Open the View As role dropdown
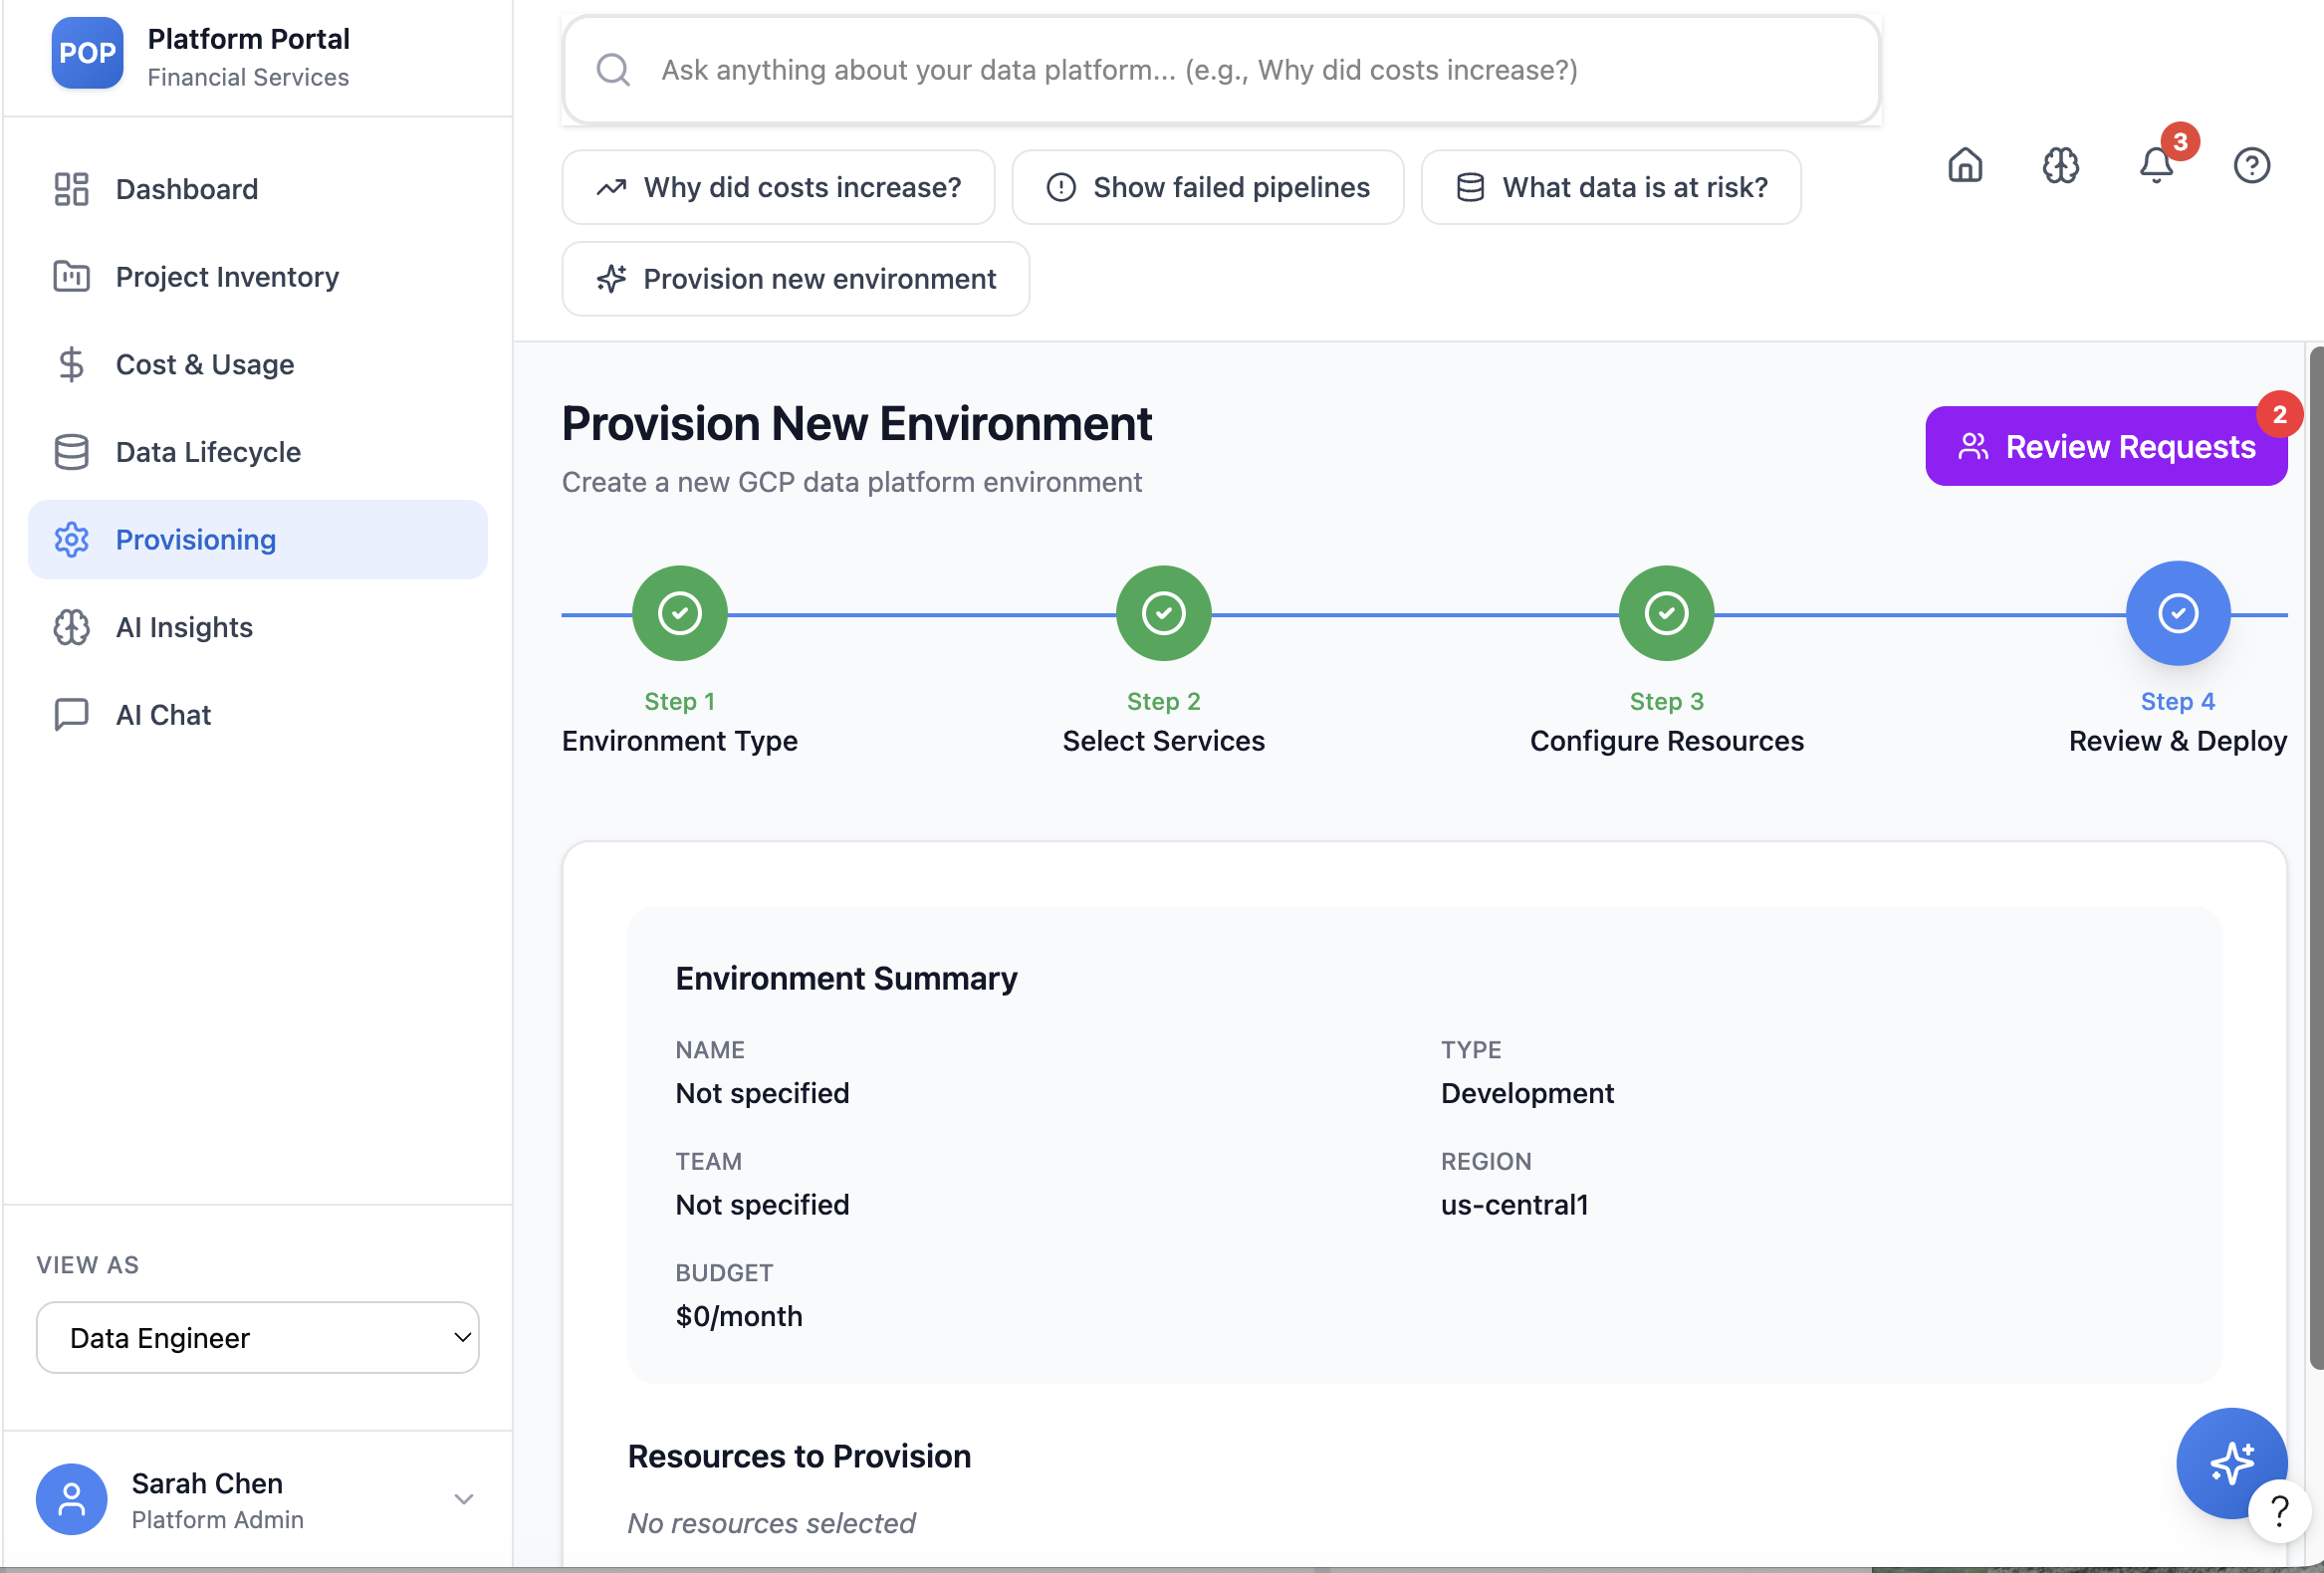Viewport: 2324px width, 1573px height. tap(257, 1337)
